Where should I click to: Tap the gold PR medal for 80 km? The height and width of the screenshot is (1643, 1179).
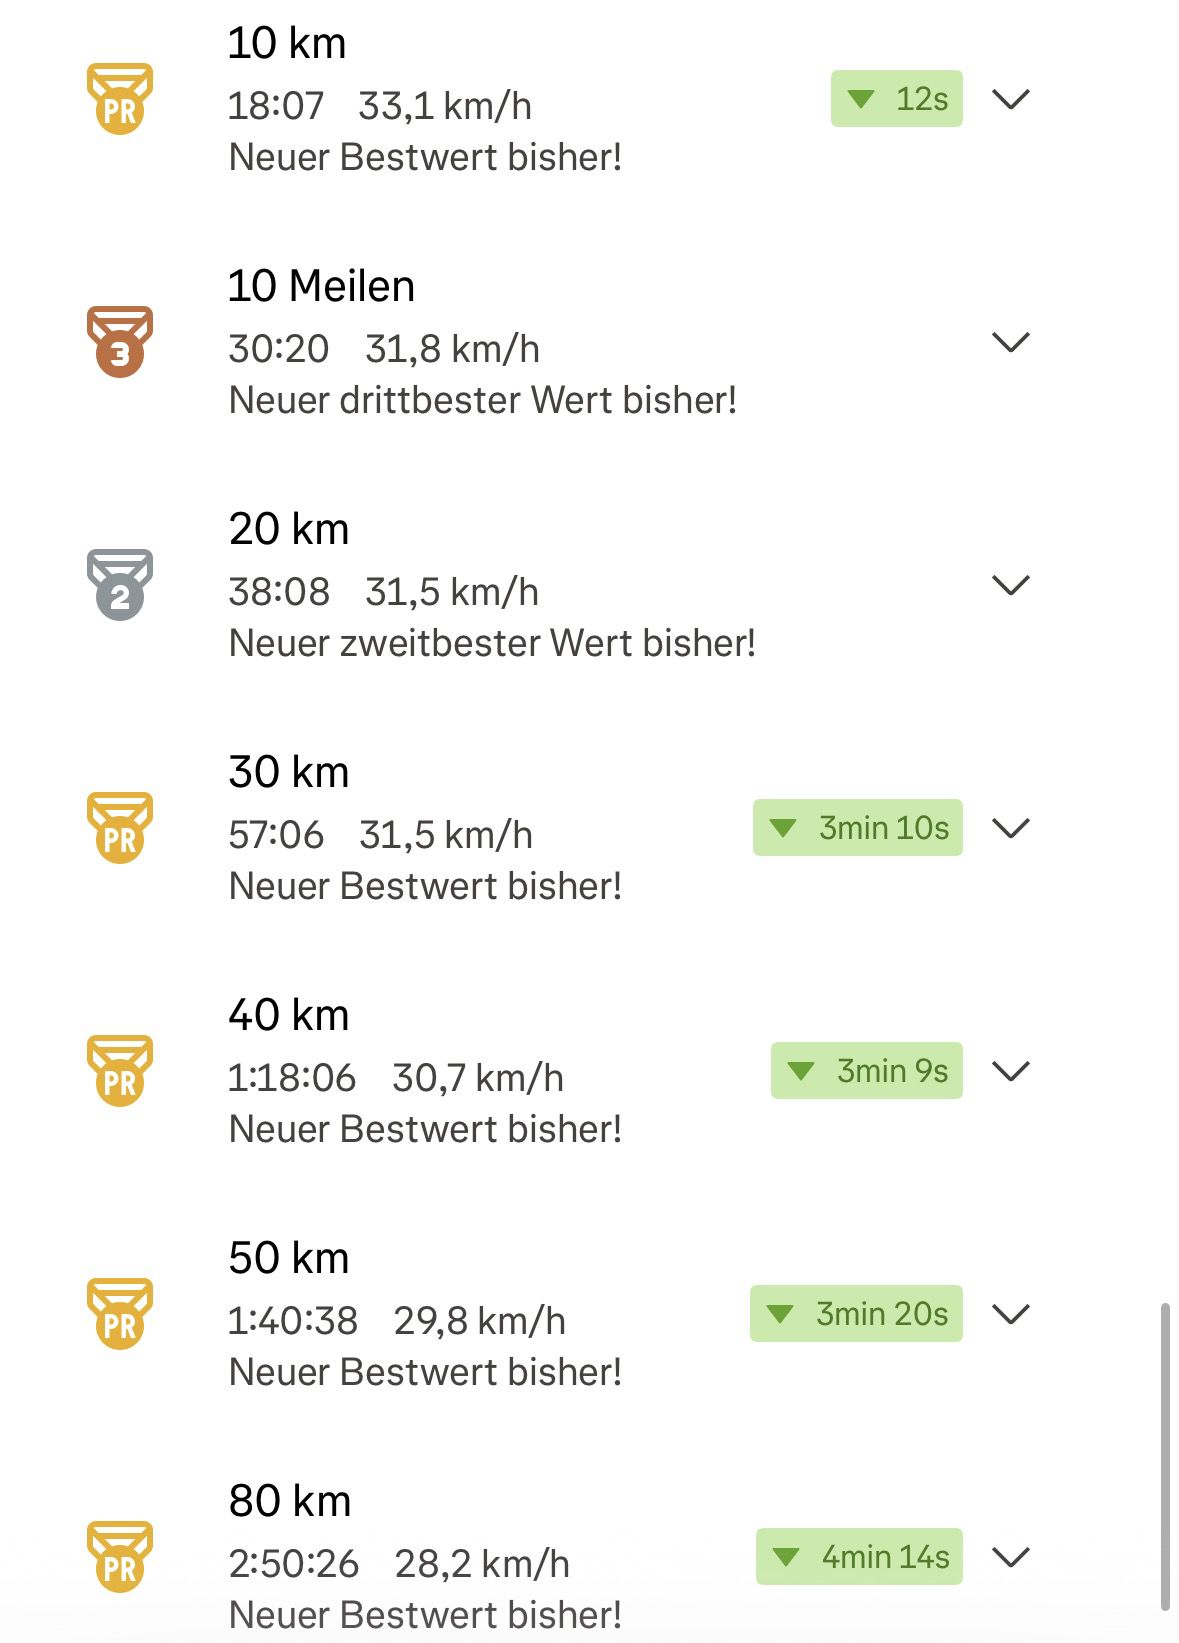click(x=120, y=1557)
